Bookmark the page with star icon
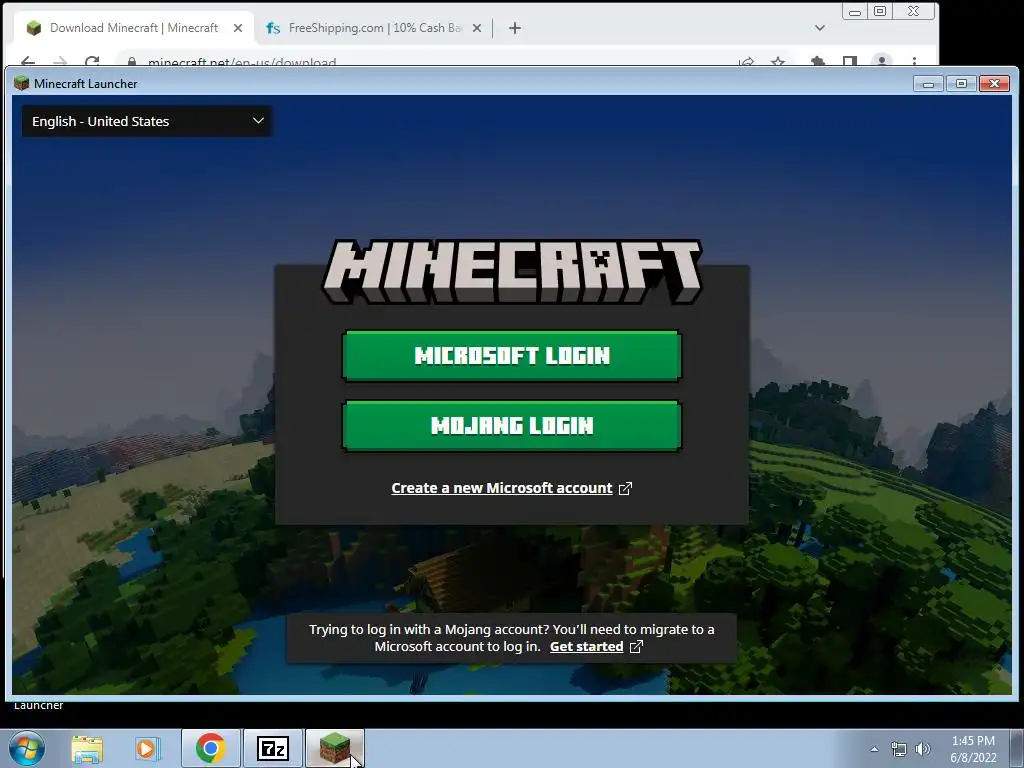1024x768 pixels. [778, 61]
